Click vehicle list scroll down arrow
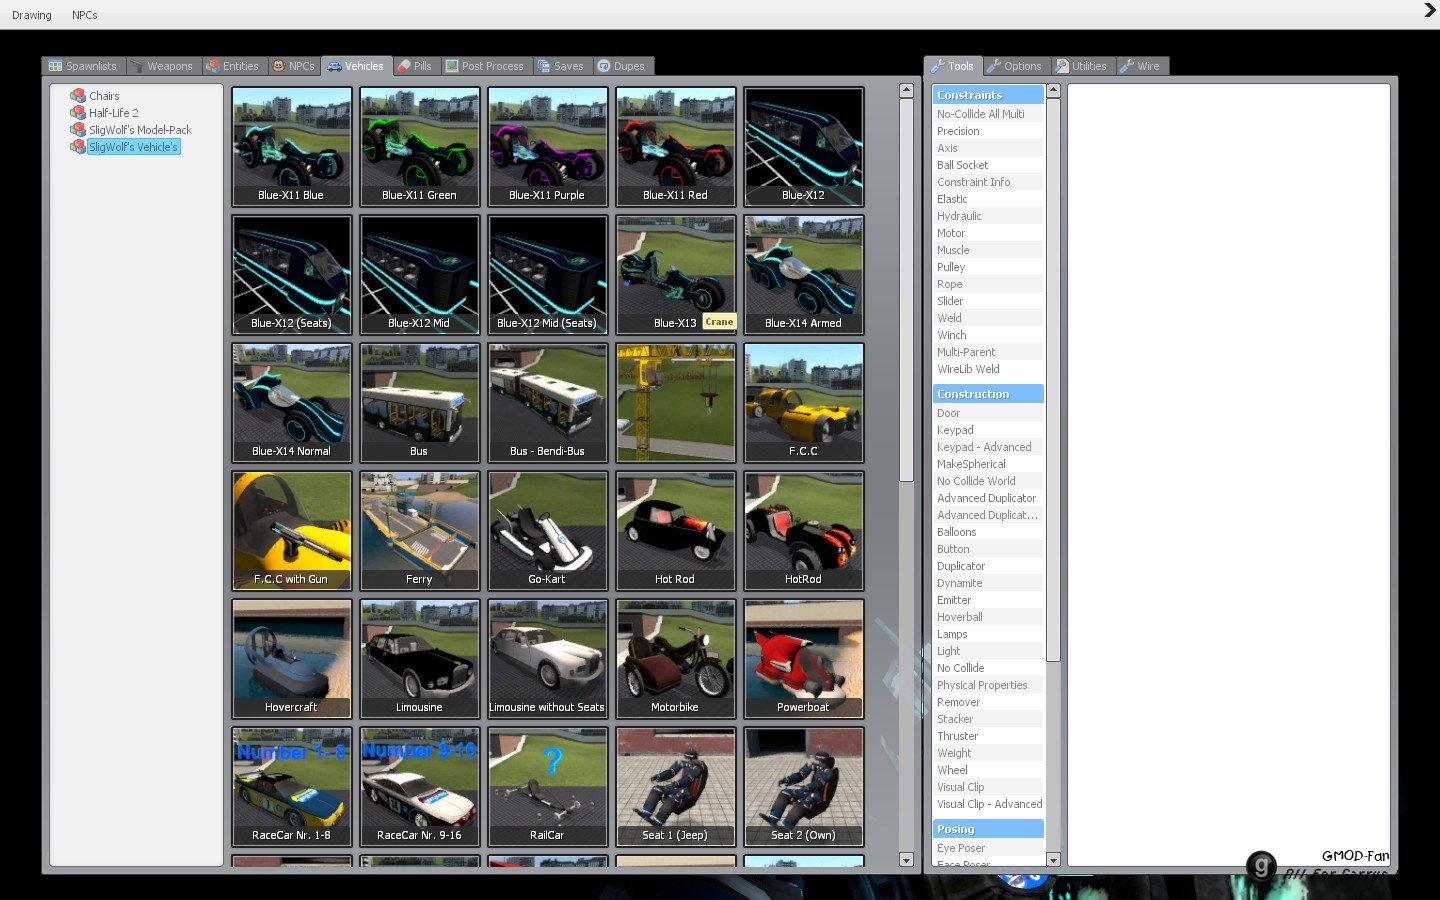The image size is (1440, 900). [906, 860]
